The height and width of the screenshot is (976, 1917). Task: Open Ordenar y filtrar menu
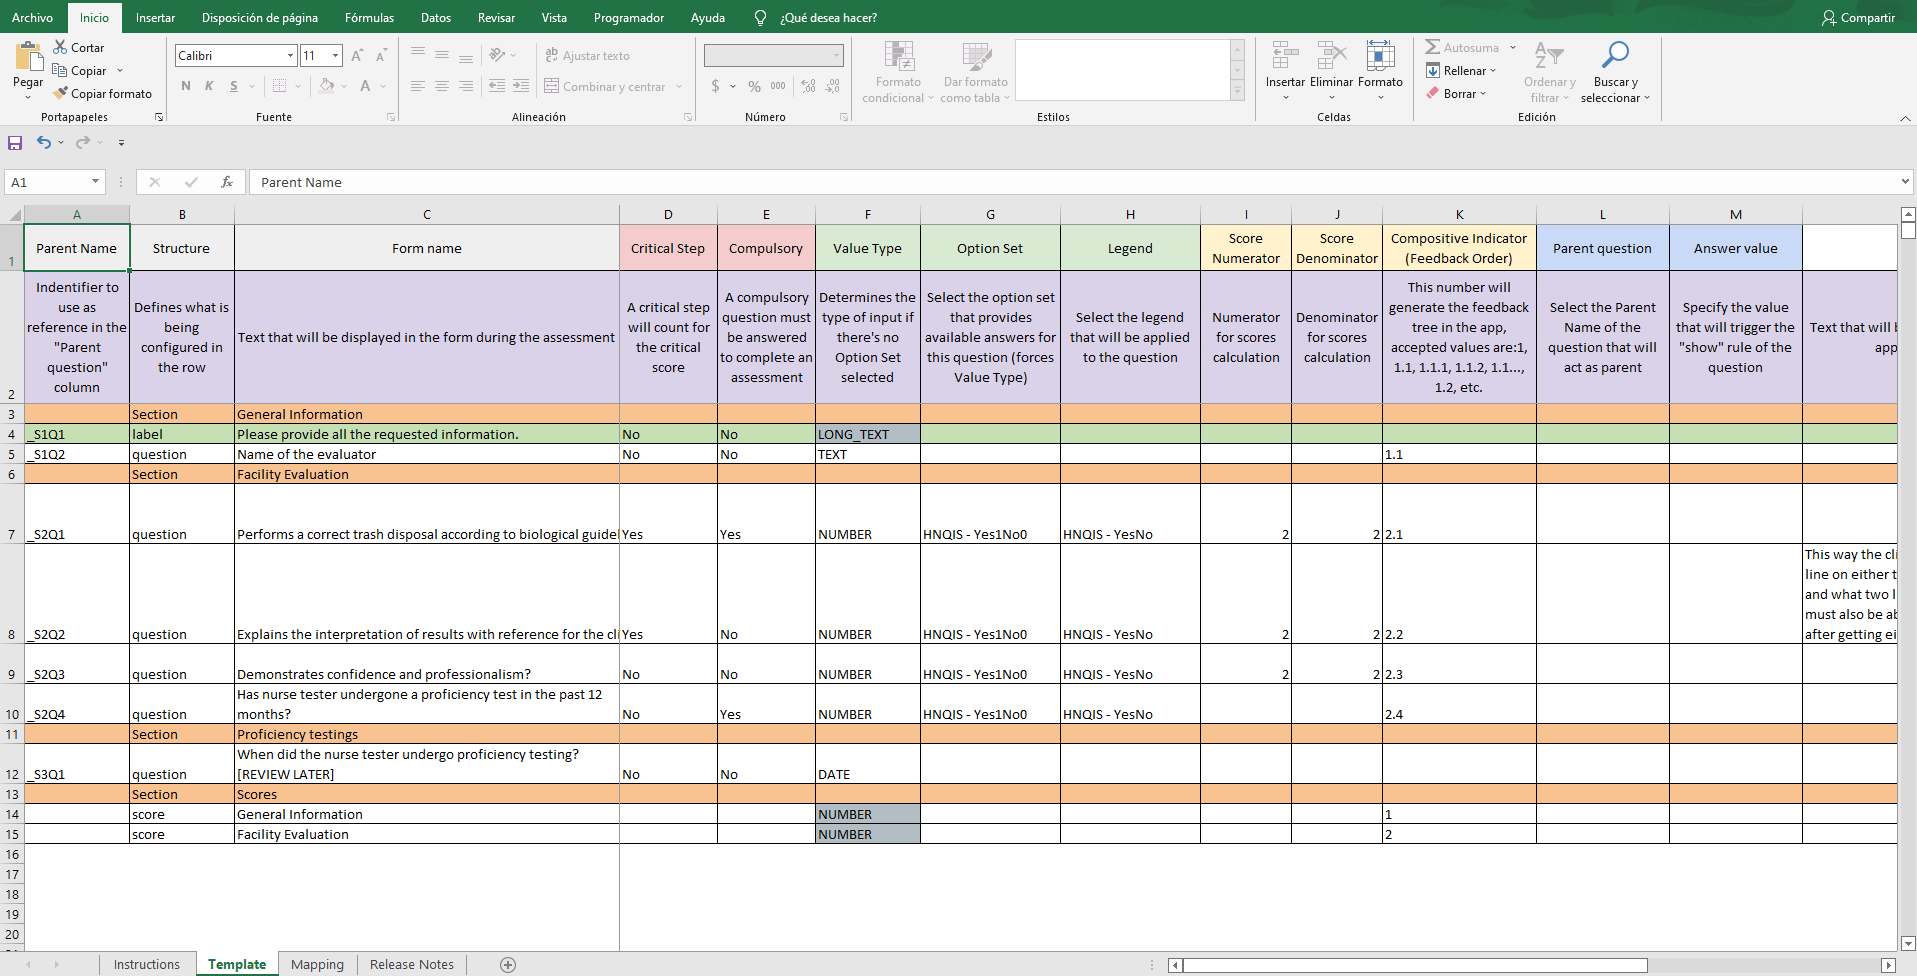tap(1549, 72)
